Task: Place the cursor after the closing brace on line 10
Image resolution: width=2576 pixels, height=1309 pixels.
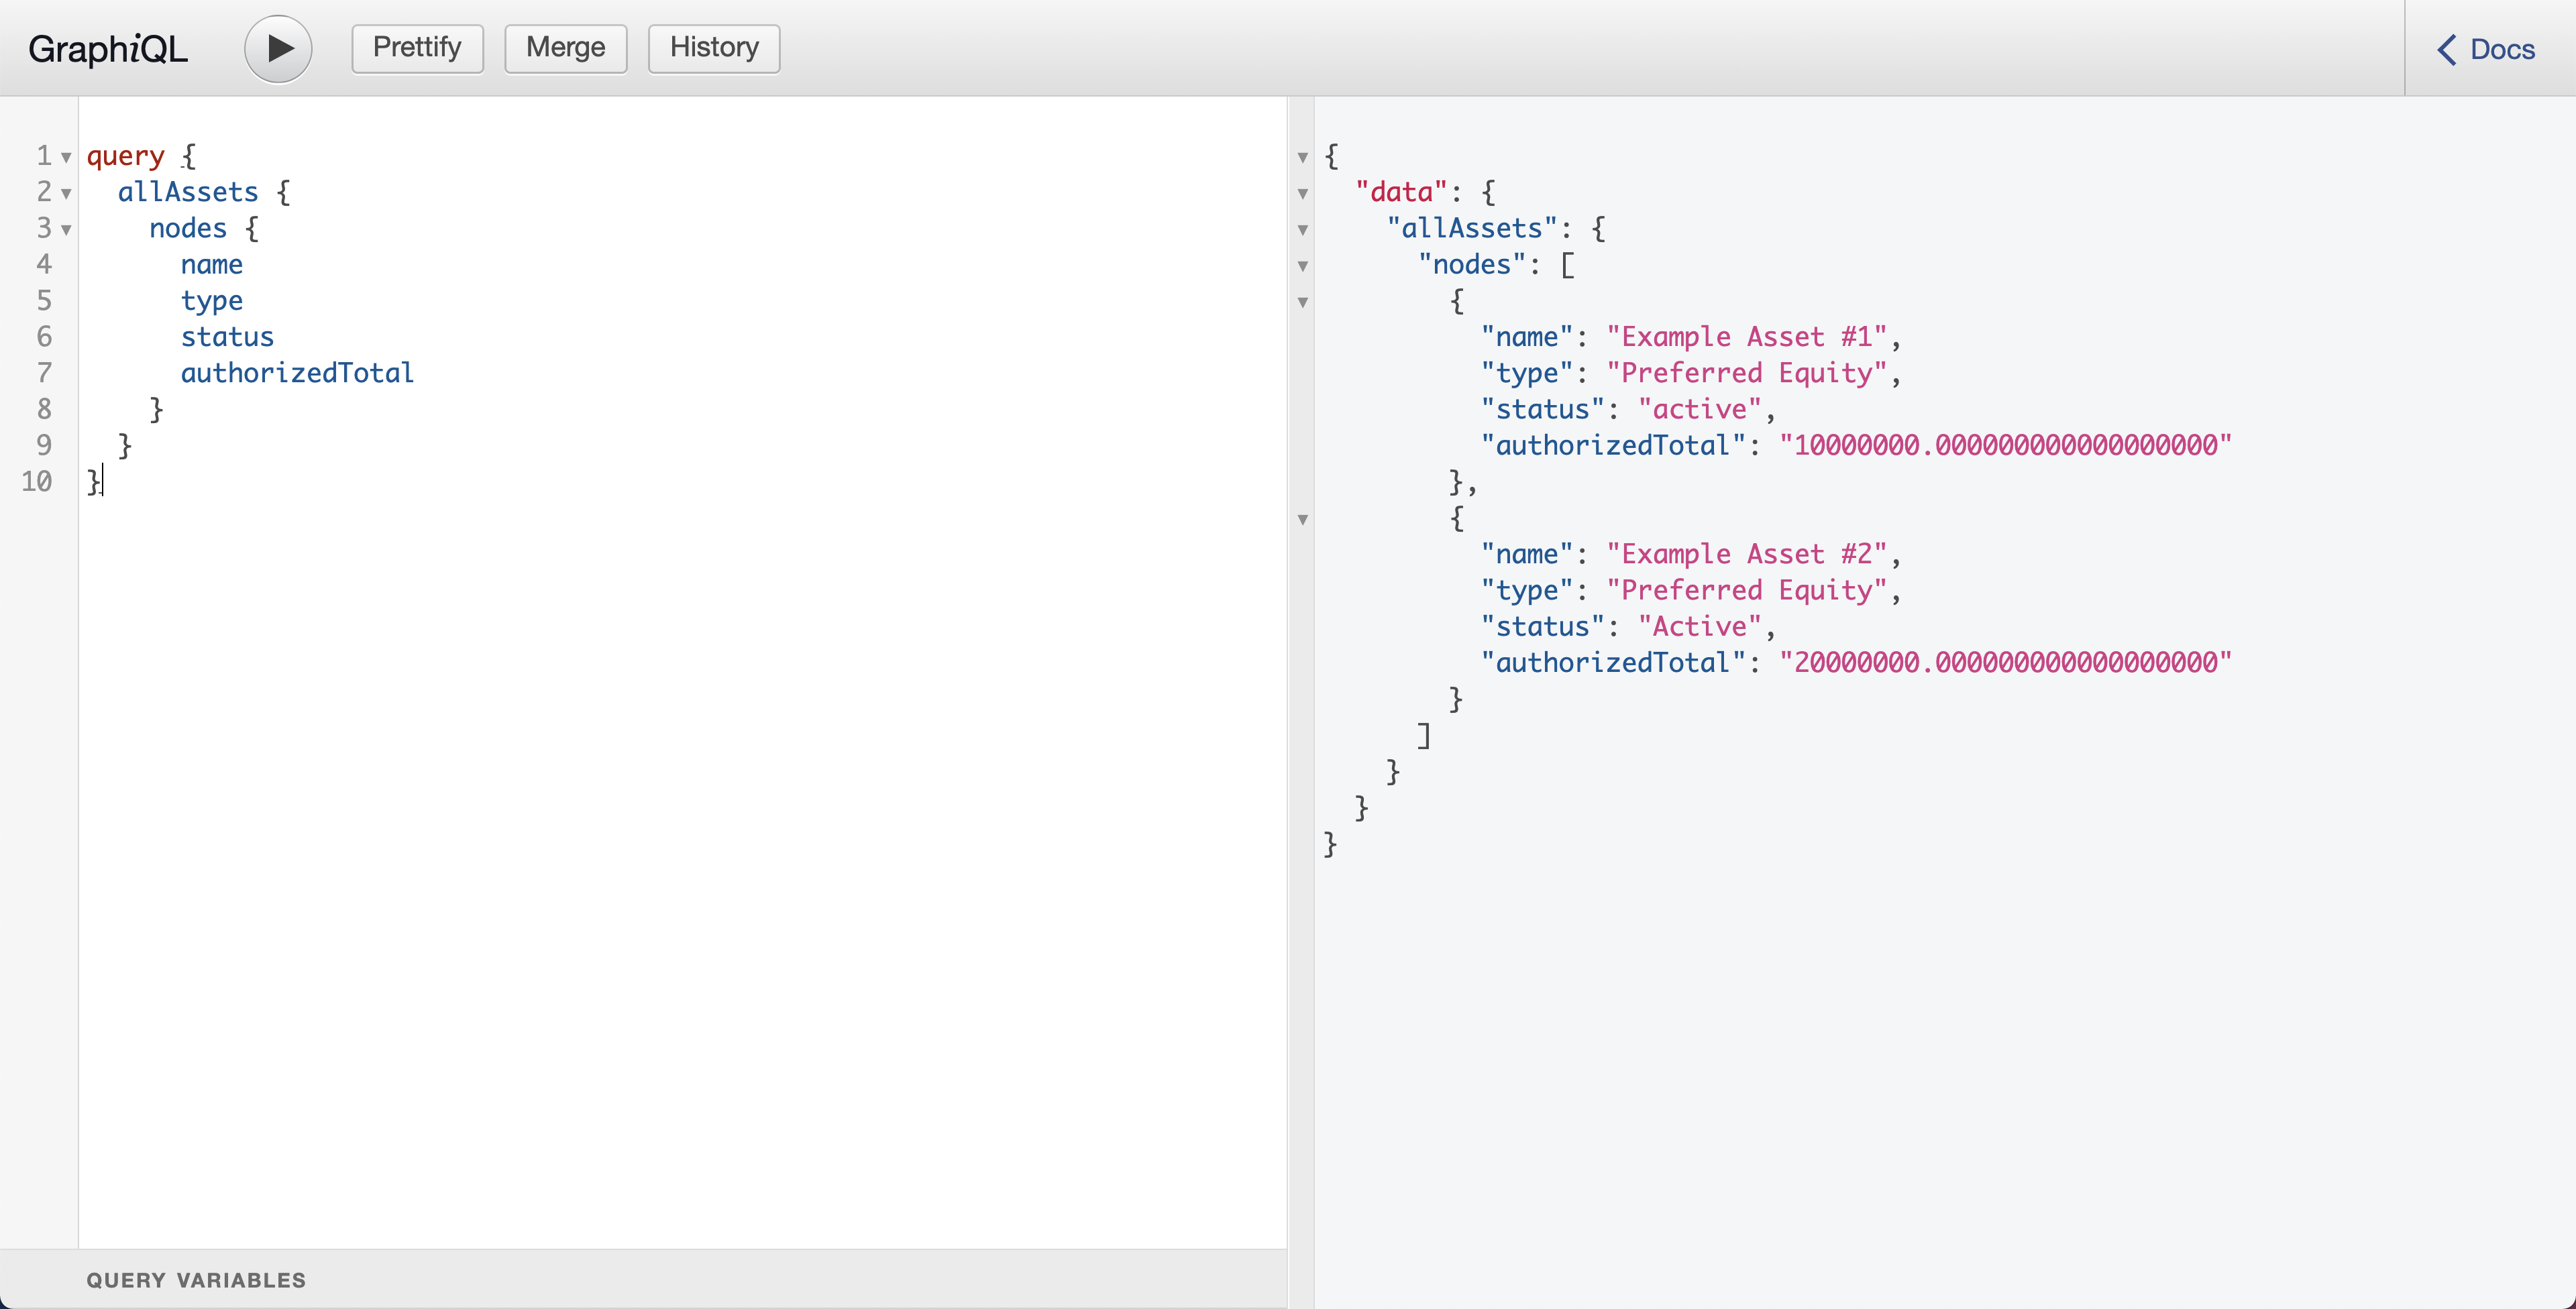Action: click(x=102, y=482)
